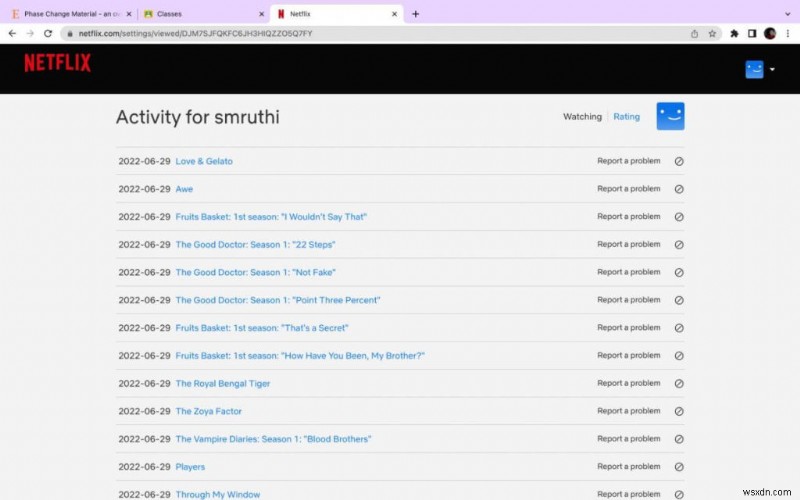Hide "How Have You Been, My Brother?" entry

679,356
